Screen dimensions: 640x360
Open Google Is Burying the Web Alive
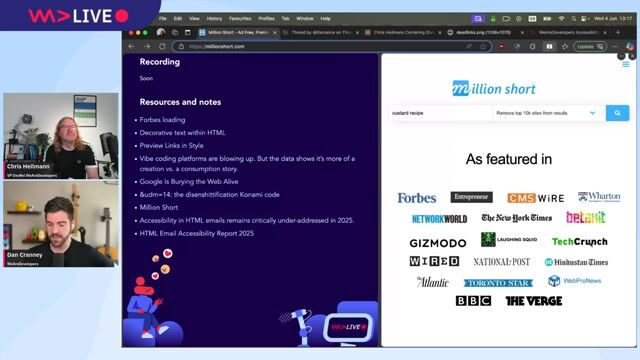coord(189,182)
